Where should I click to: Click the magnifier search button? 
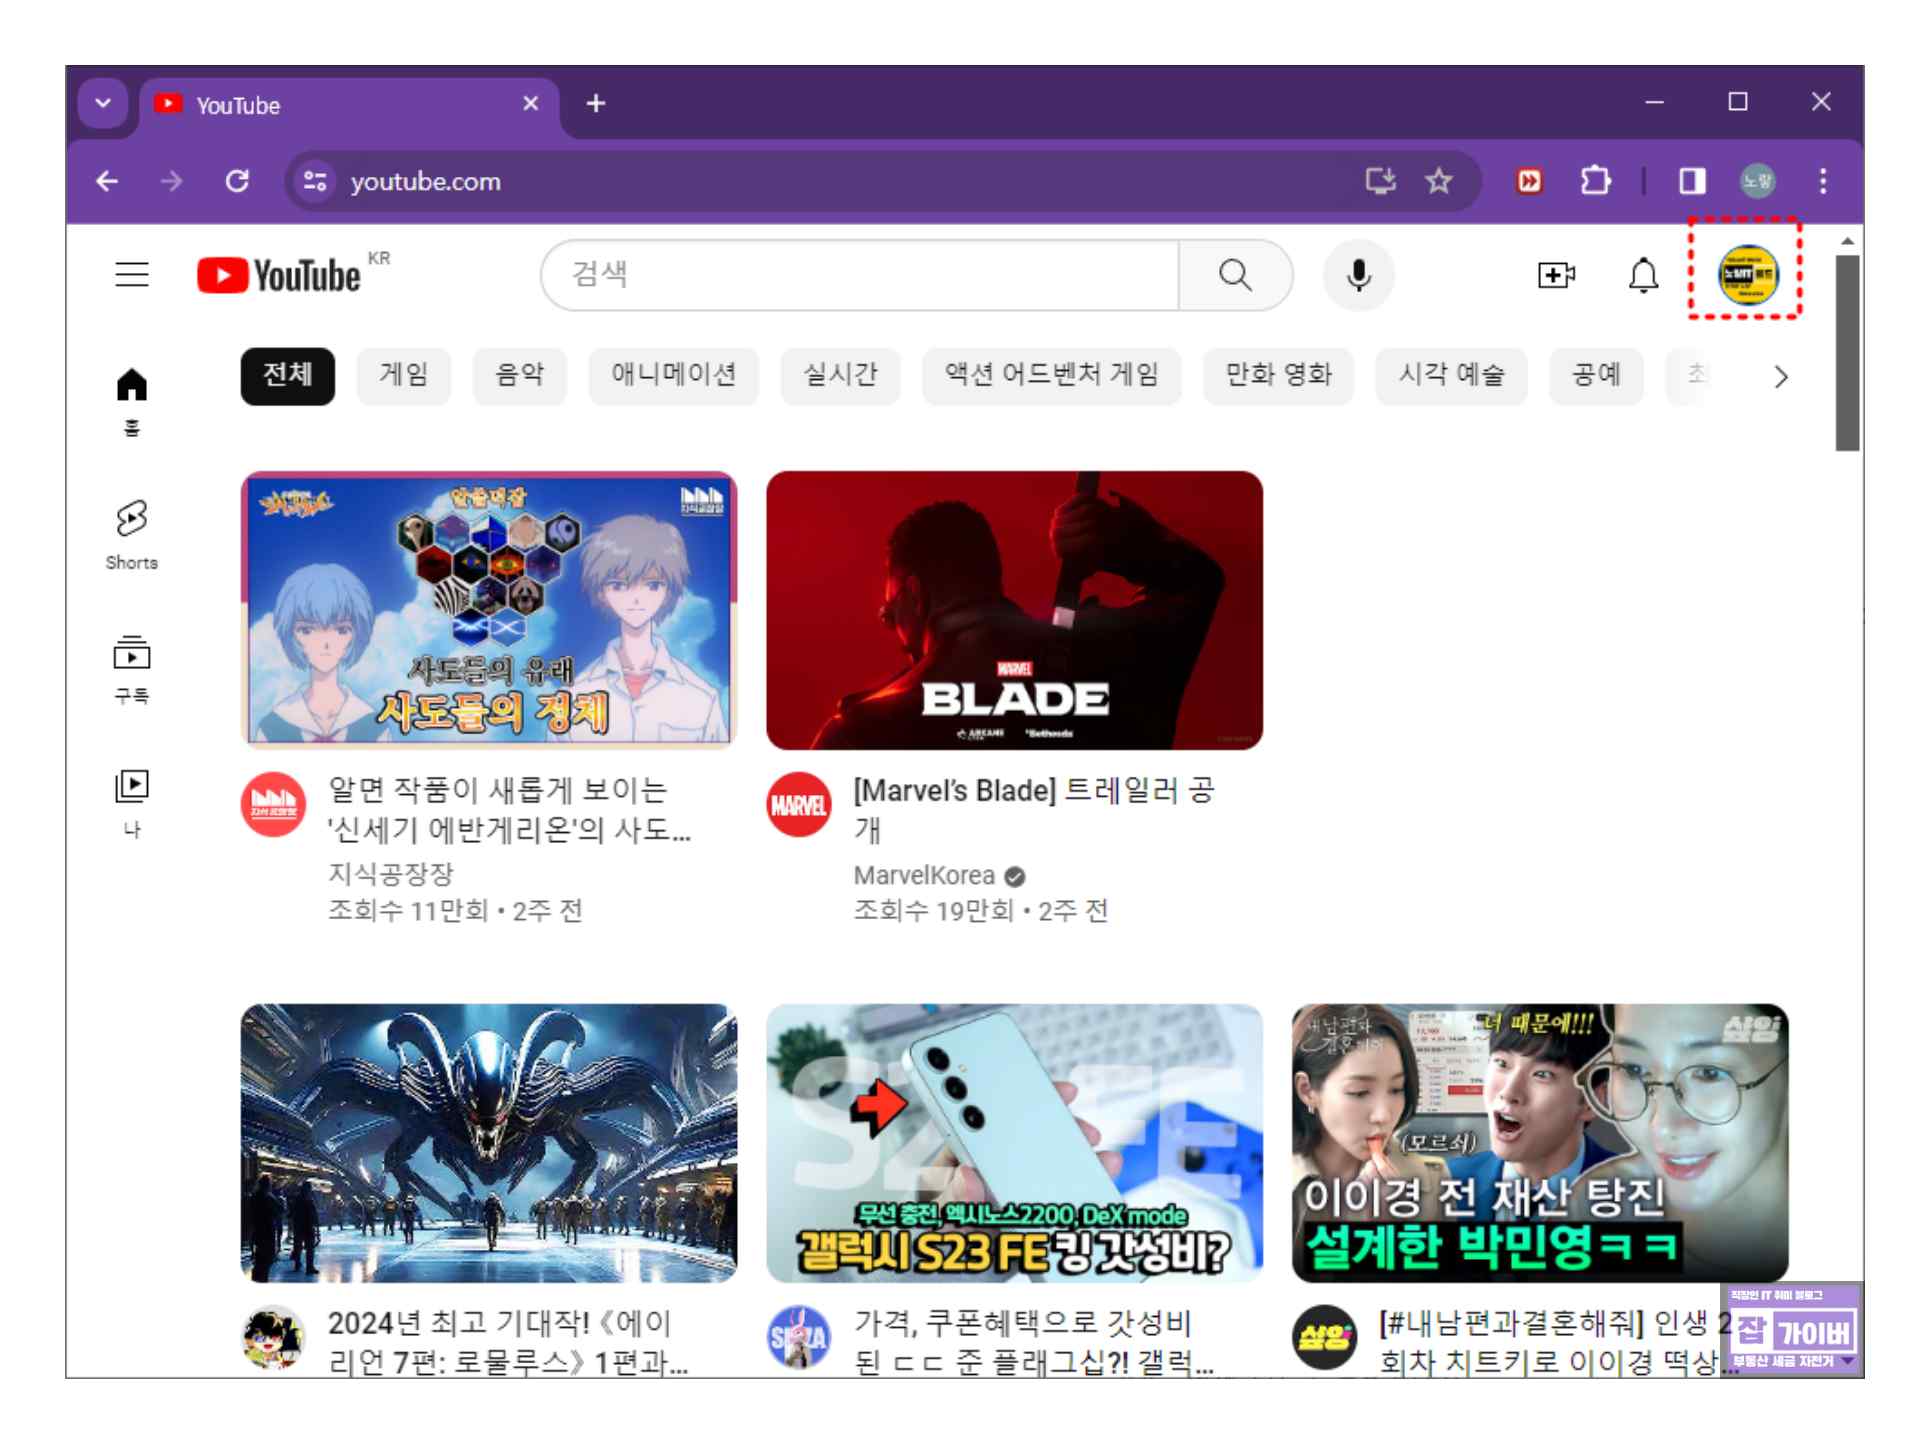(x=1235, y=275)
